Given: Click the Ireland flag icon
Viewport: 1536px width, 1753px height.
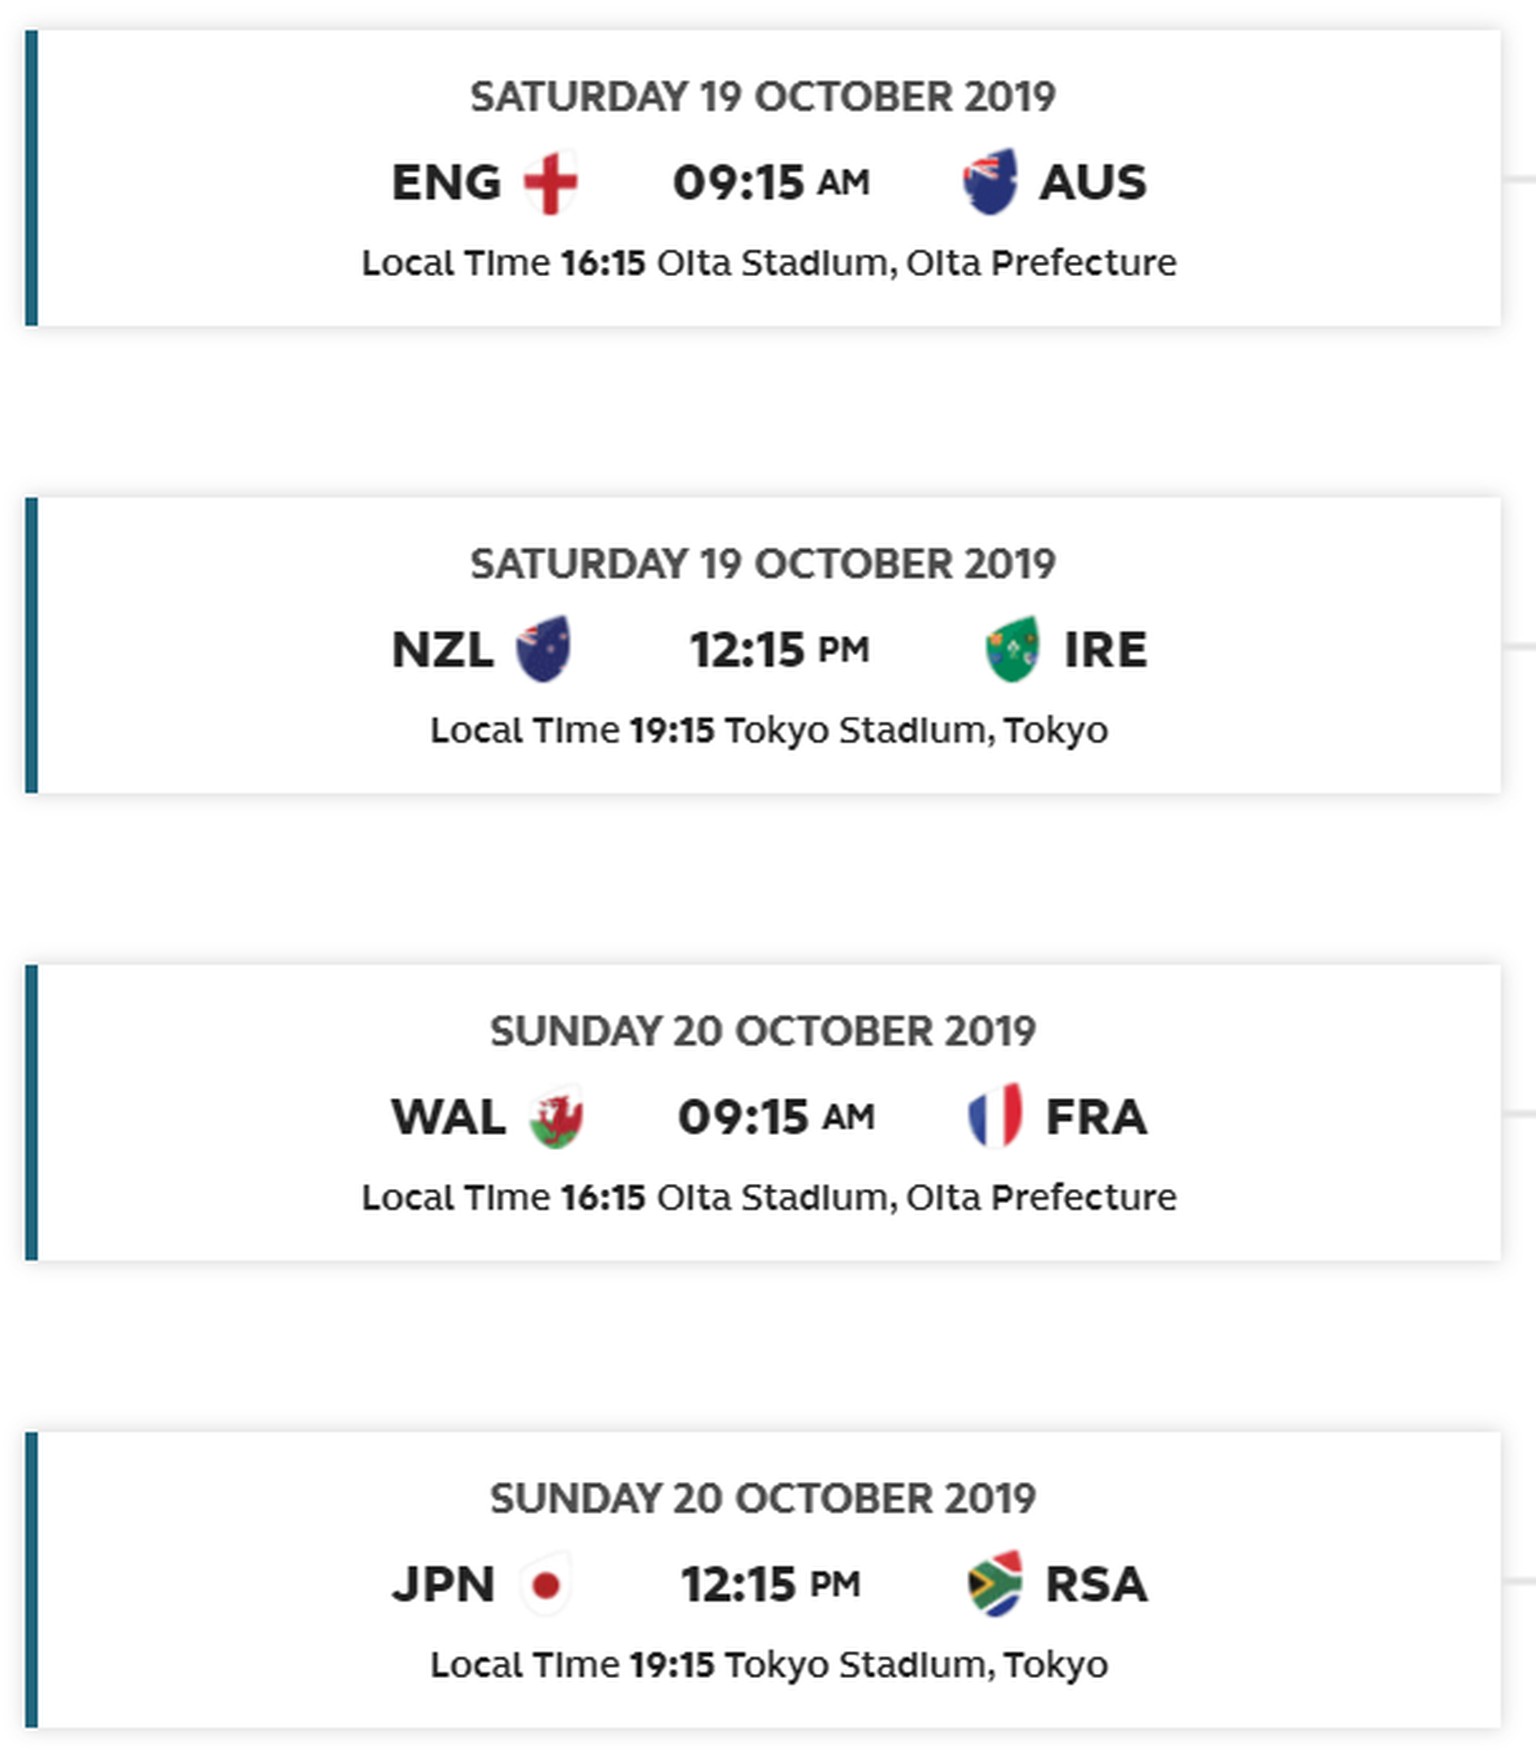Looking at the screenshot, I should point(1012,649).
